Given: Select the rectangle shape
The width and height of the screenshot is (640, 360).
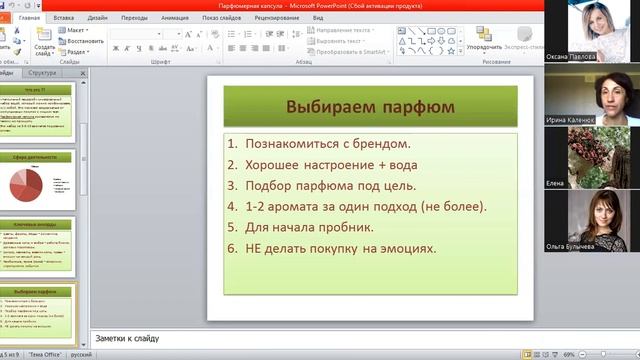Looking at the screenshot, I should click(431, 31).
